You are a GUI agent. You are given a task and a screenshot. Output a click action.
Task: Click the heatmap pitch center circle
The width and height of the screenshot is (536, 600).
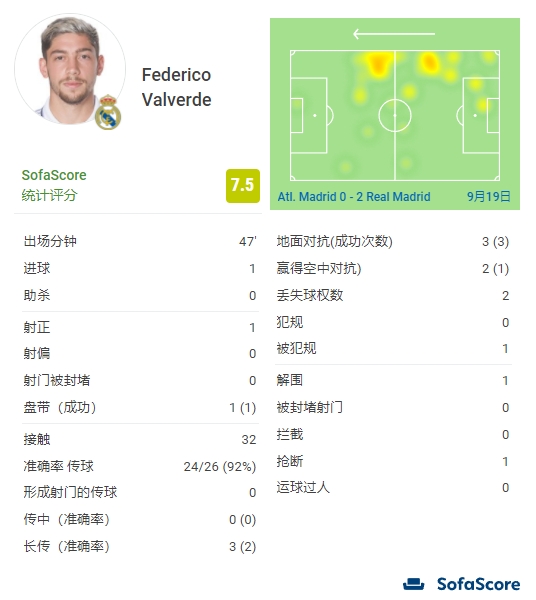click(x=395, y=115)
